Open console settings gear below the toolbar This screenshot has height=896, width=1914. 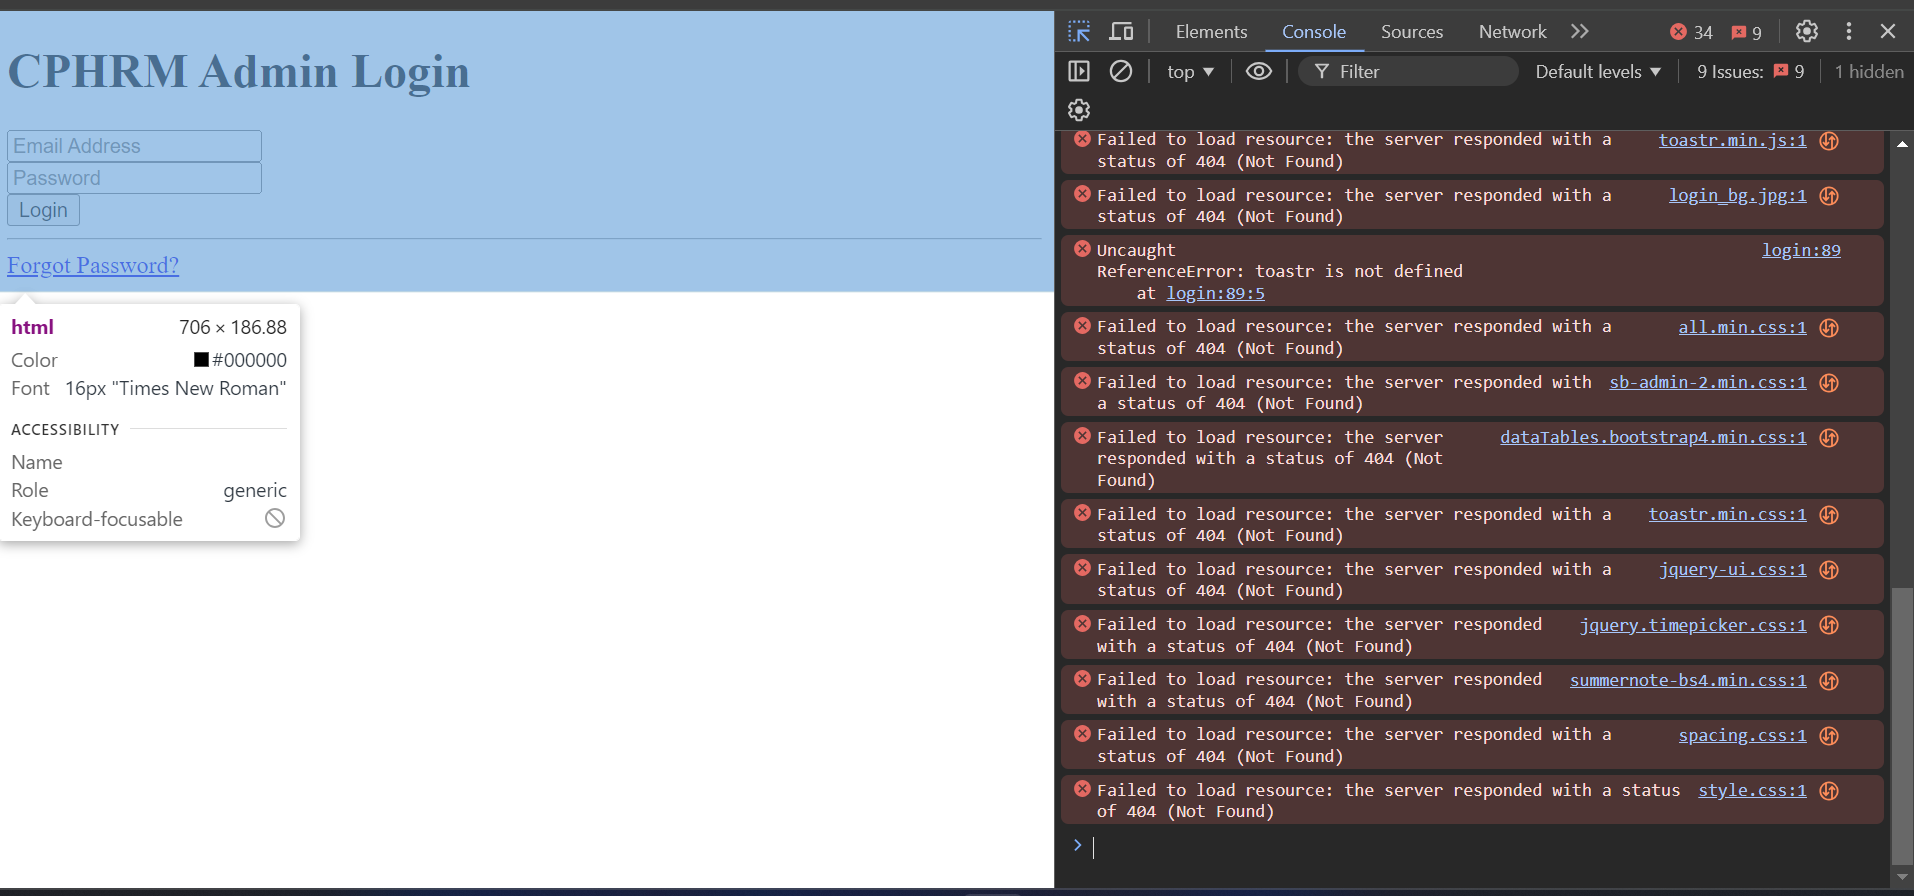coord(1079,110)
